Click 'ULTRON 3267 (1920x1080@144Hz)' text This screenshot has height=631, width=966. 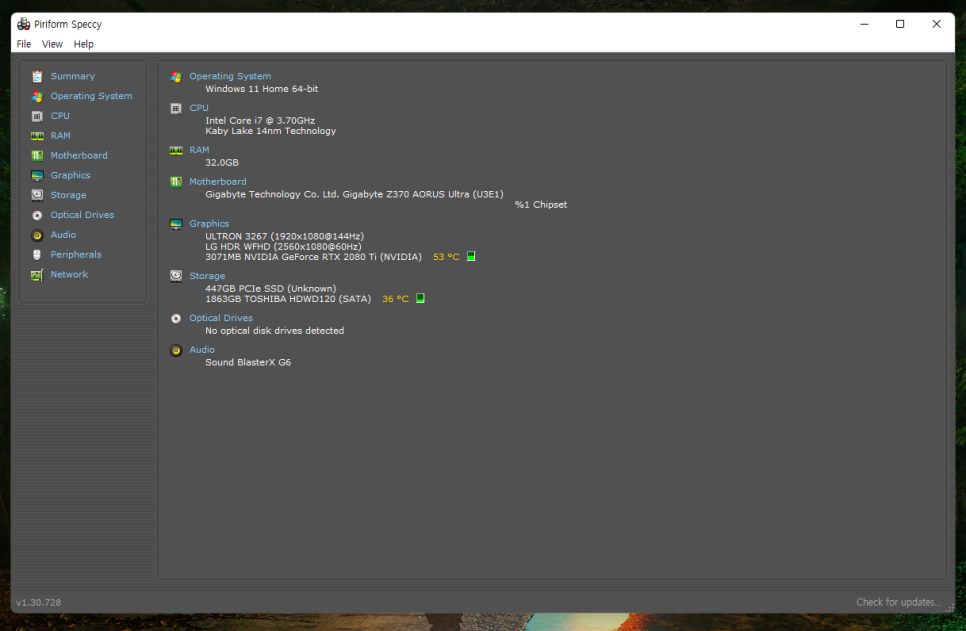[x=285, y=236]
